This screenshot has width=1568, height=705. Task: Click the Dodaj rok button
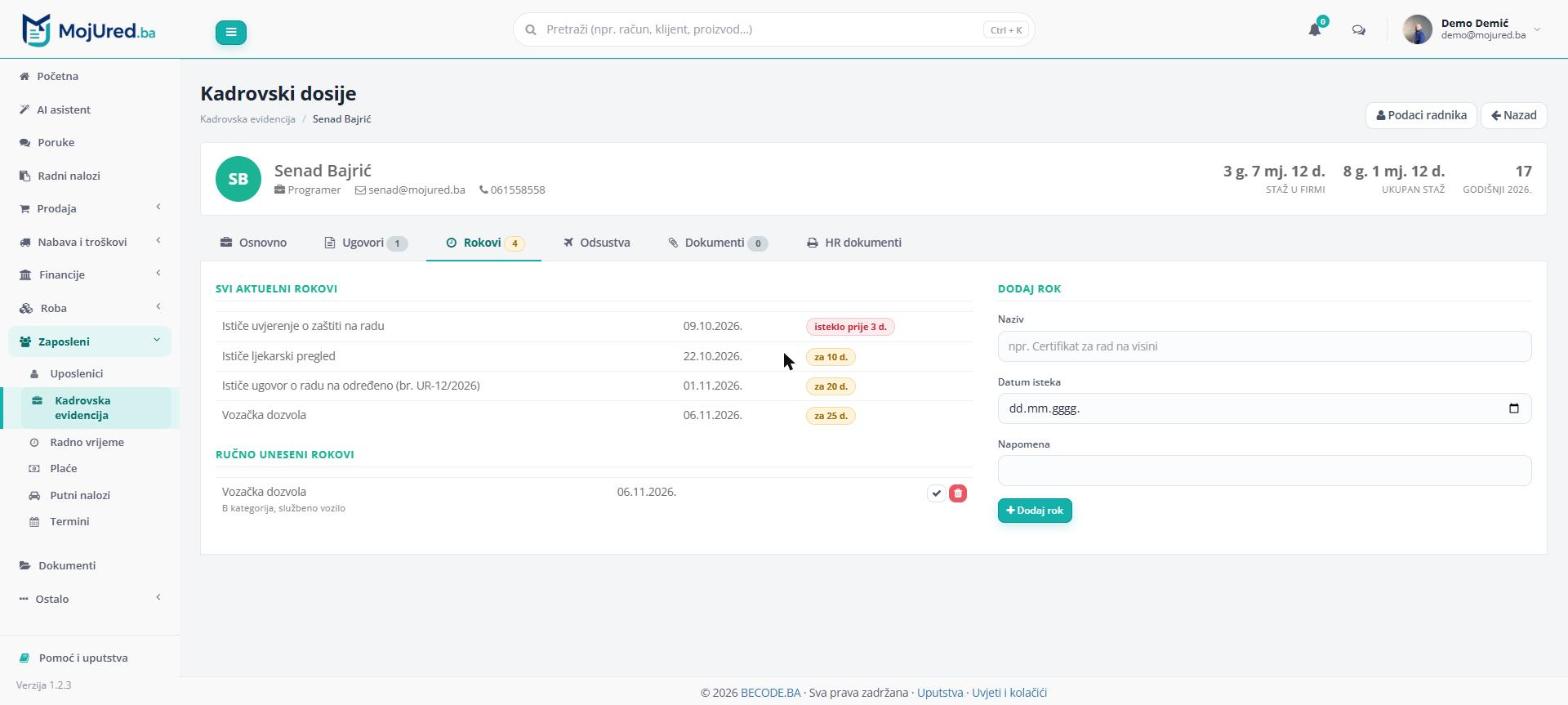pos(1034,511)
